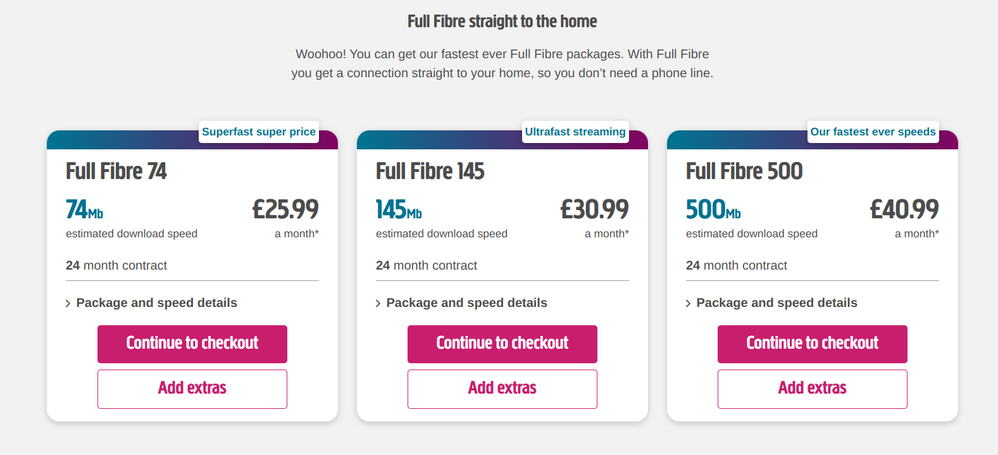
Task: Click the £30.99 a month price
Action: 594,209
